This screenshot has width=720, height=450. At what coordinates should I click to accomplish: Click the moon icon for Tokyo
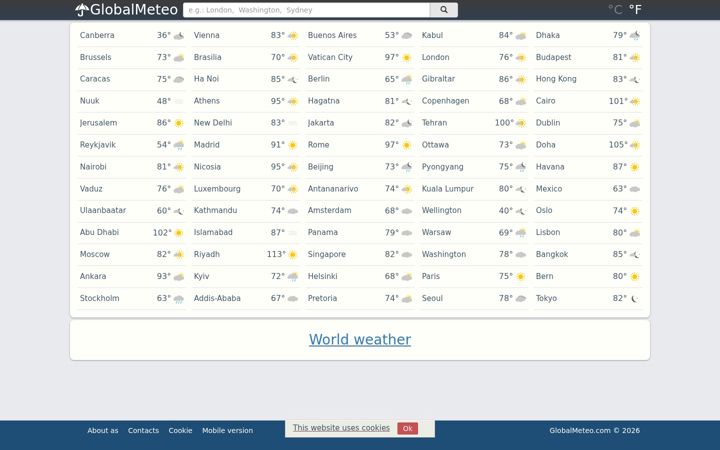pos(635,298)
